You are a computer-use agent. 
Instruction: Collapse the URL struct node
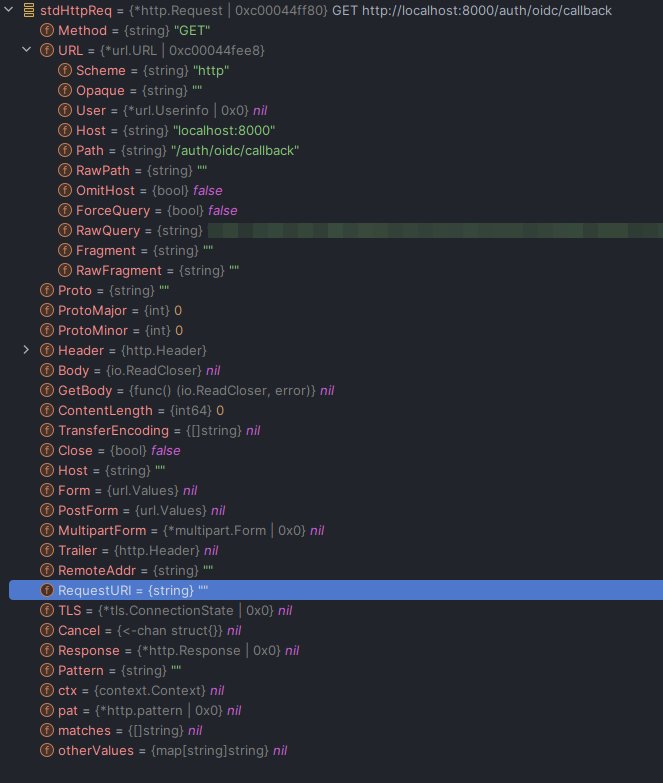pyautogui.click(x=27, y=50)
